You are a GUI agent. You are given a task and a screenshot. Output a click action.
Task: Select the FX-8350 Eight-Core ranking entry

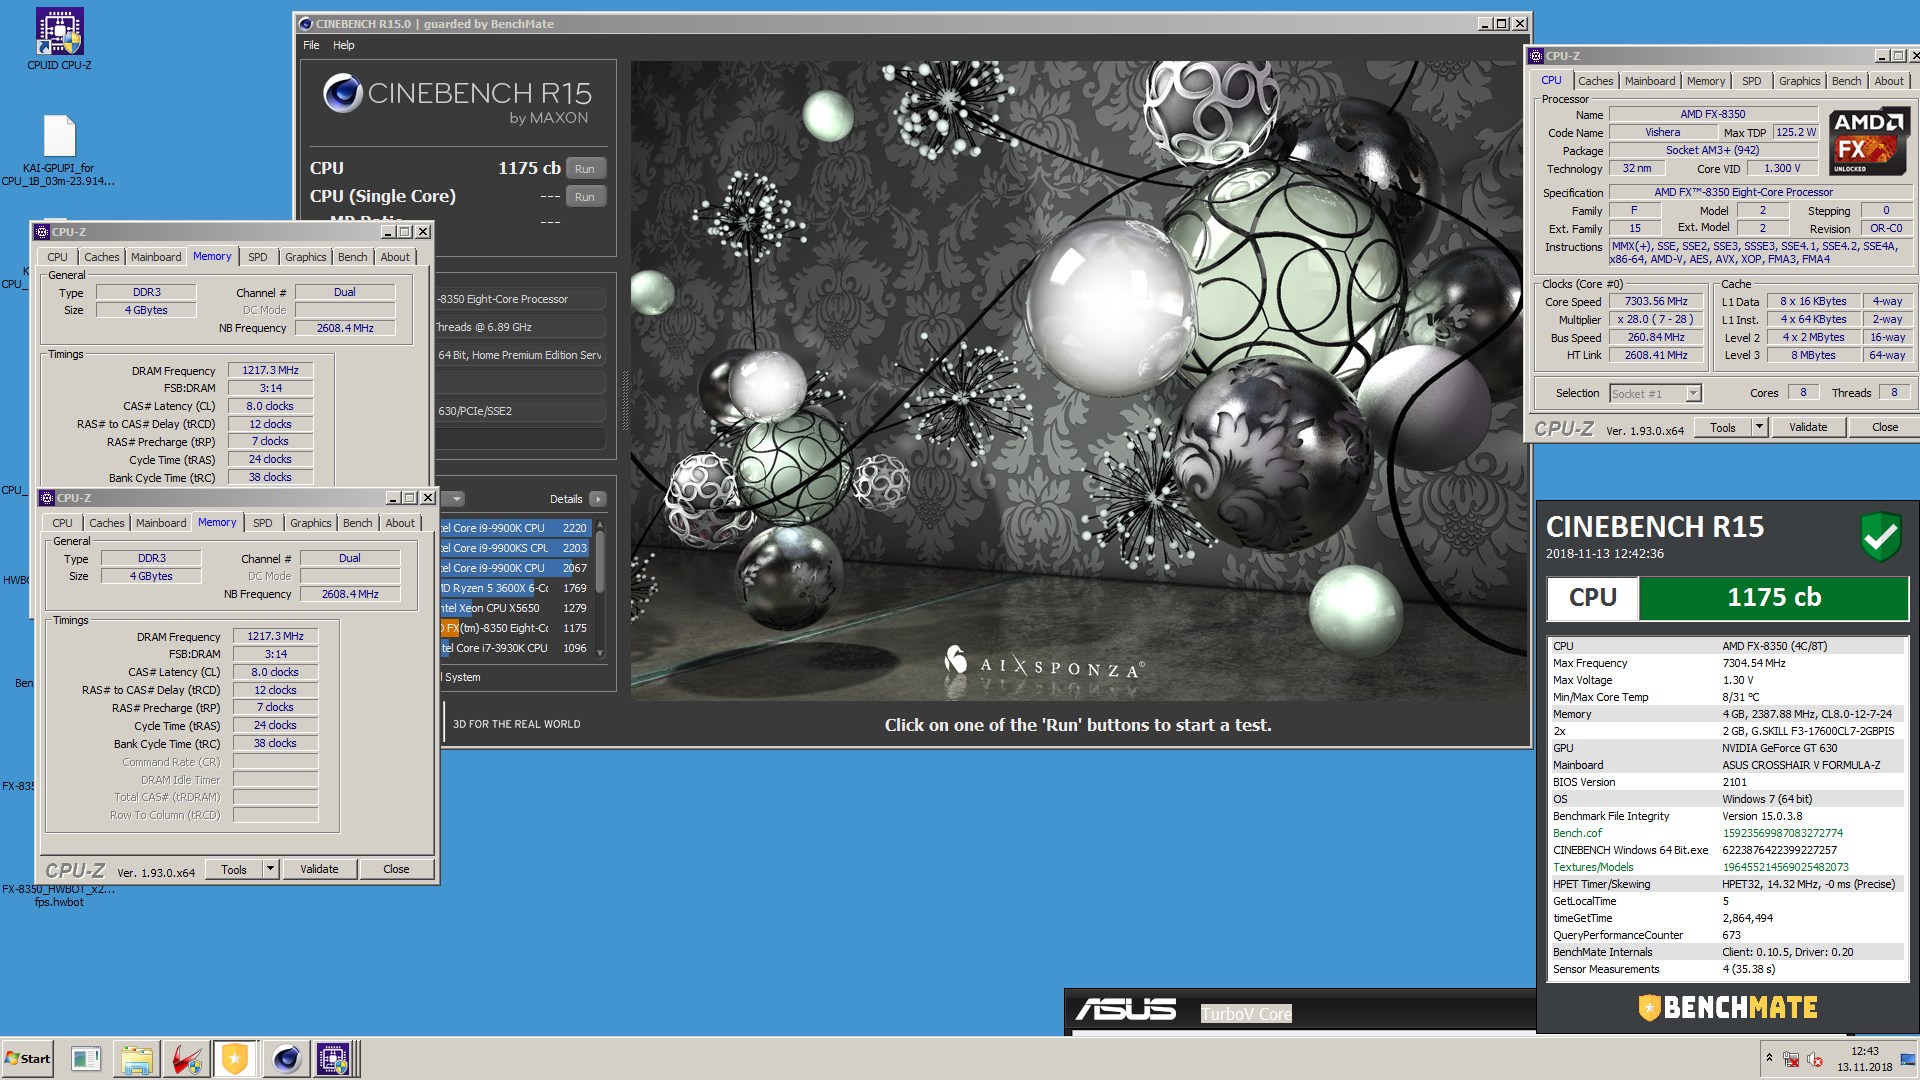515,628
